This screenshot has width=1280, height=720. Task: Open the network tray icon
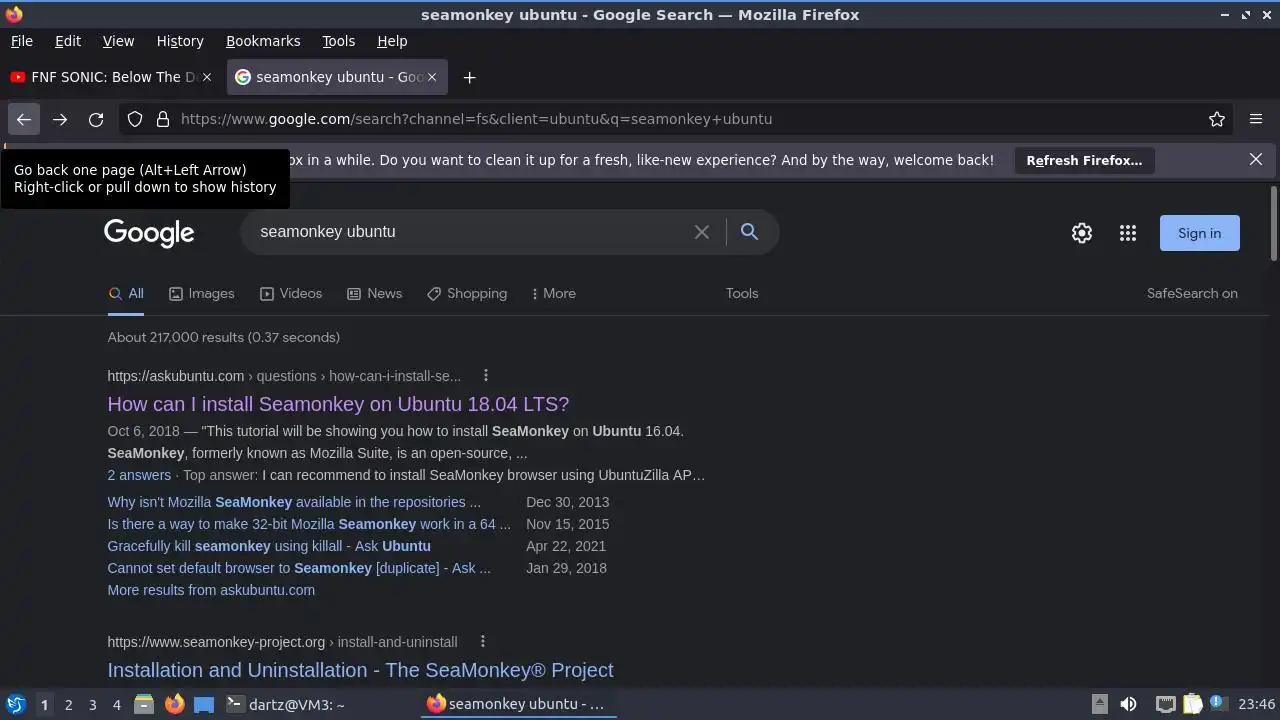click(1165, 704)
